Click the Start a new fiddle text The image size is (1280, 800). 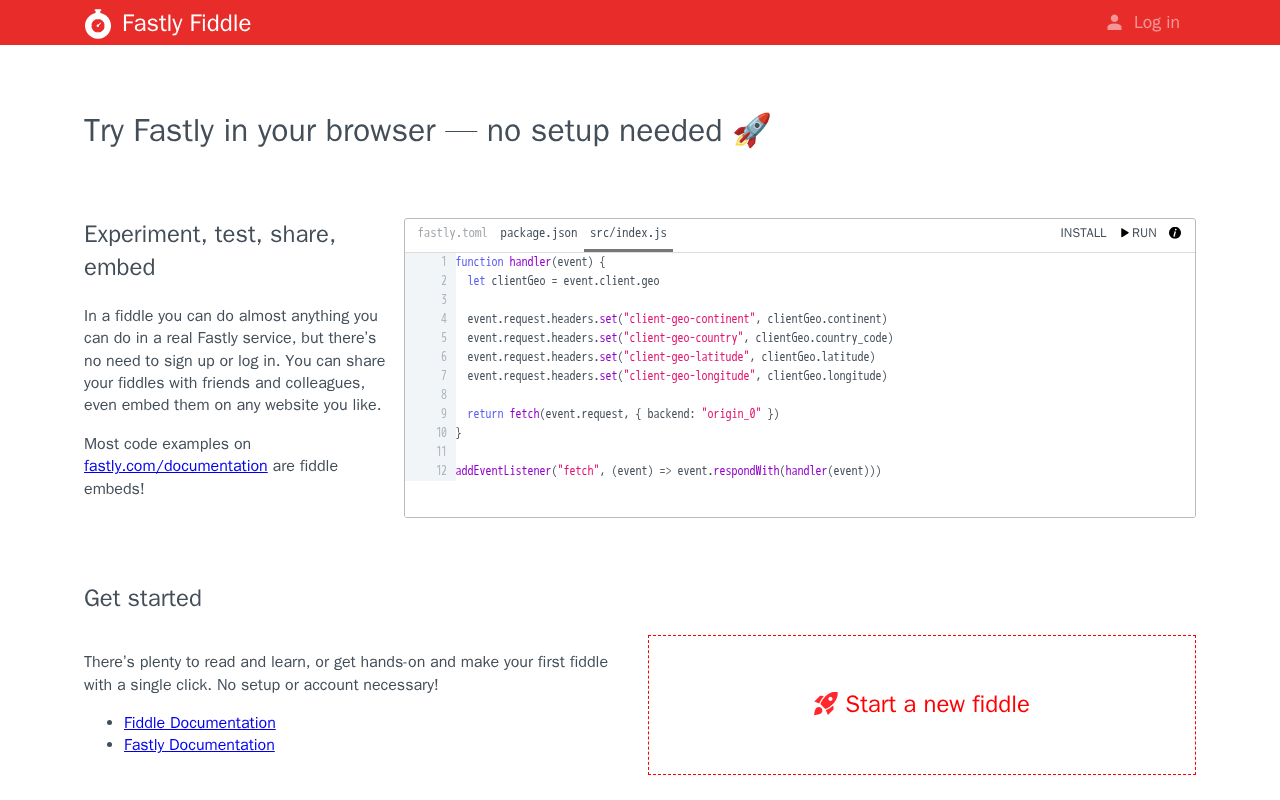[x=937, y=704]
